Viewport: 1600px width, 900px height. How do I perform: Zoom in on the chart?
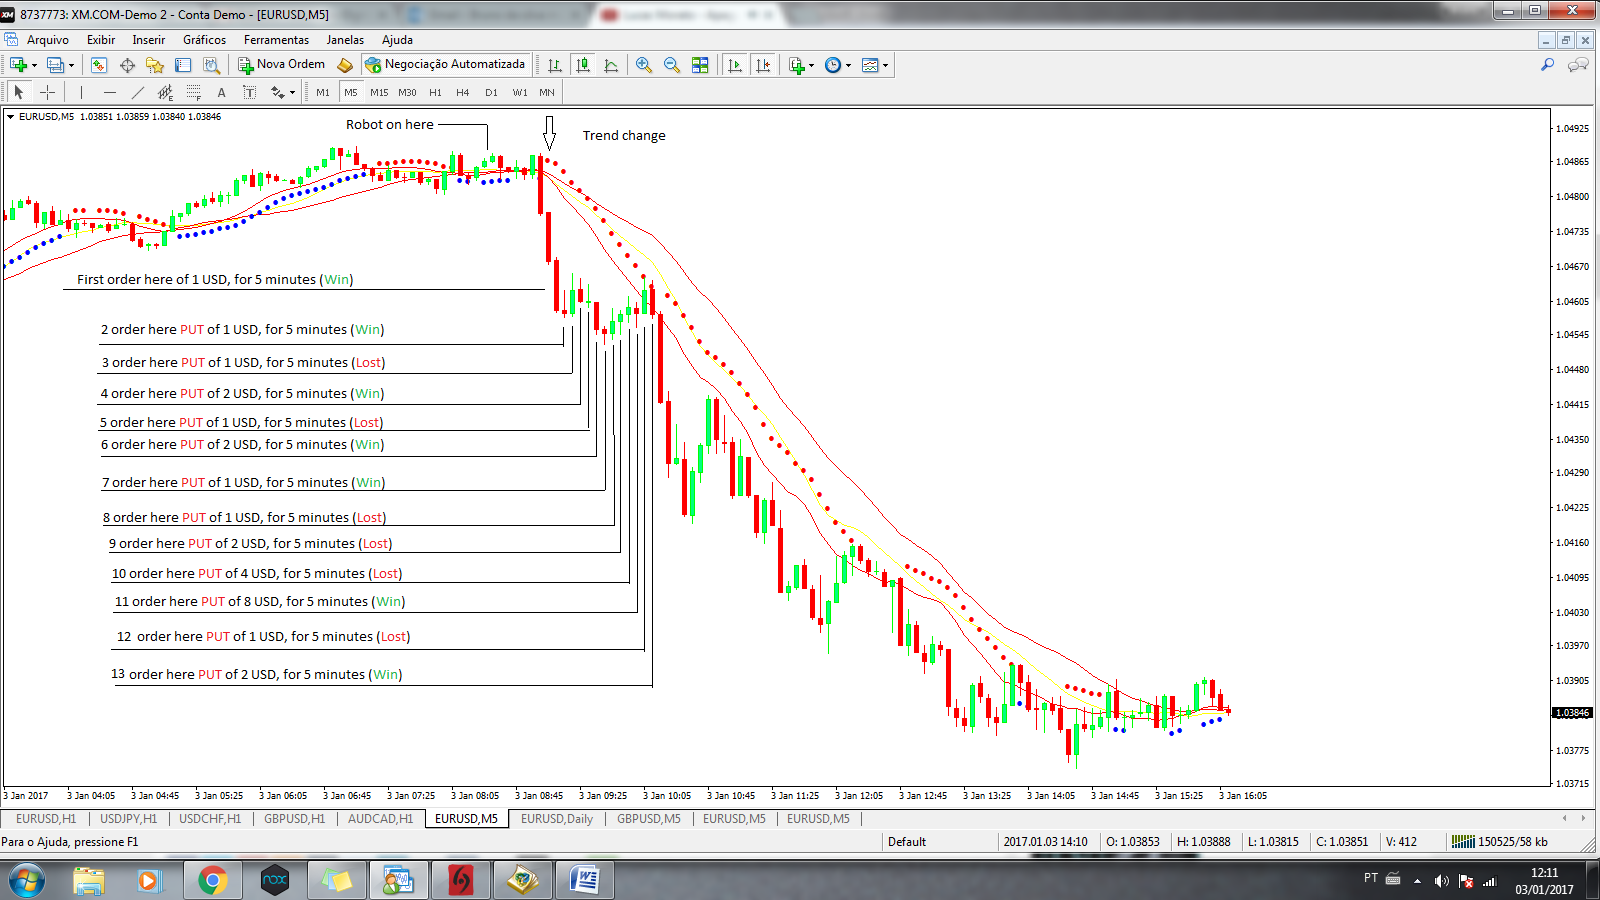tap(644, 65)
